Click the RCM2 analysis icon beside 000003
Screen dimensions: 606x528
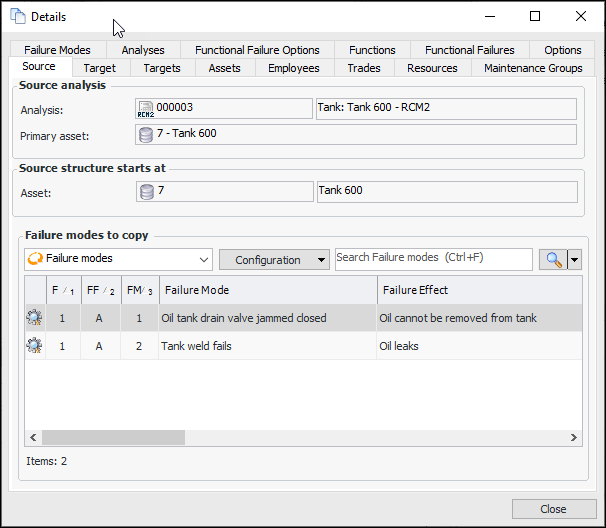tap(146, 109)
